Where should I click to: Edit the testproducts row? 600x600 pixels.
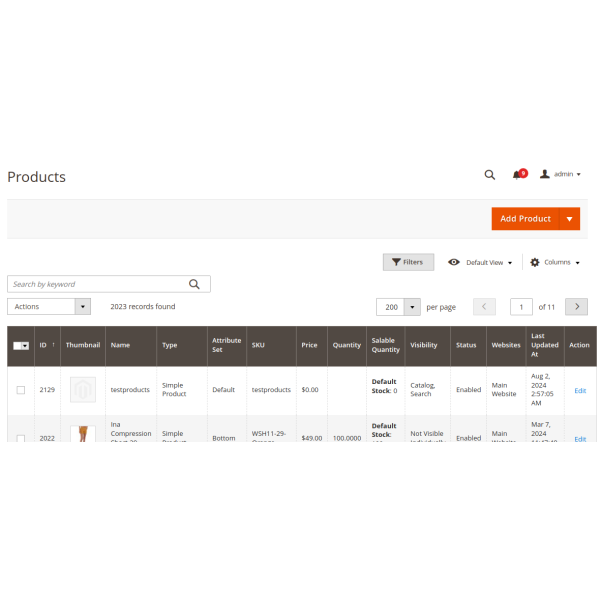(x=580, y=390)
